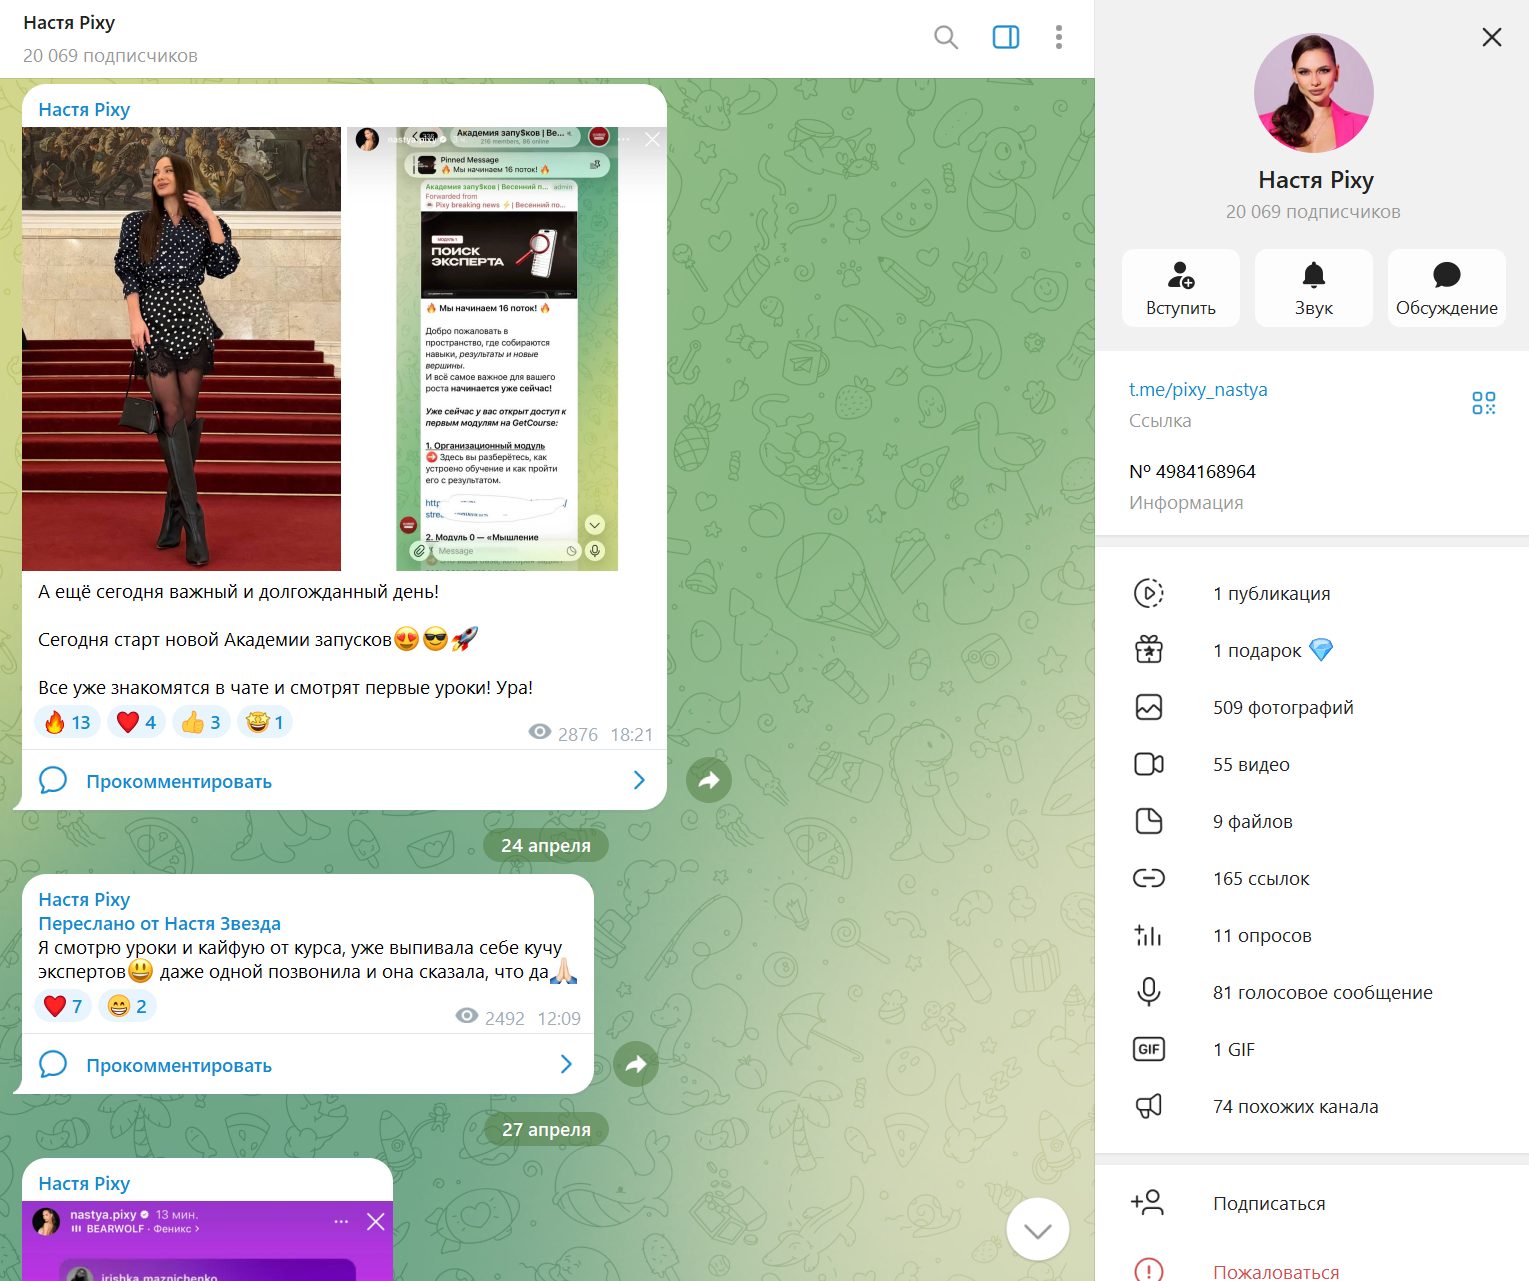
Task: Show the channel QR code icon
Action: click(1483, 403)
